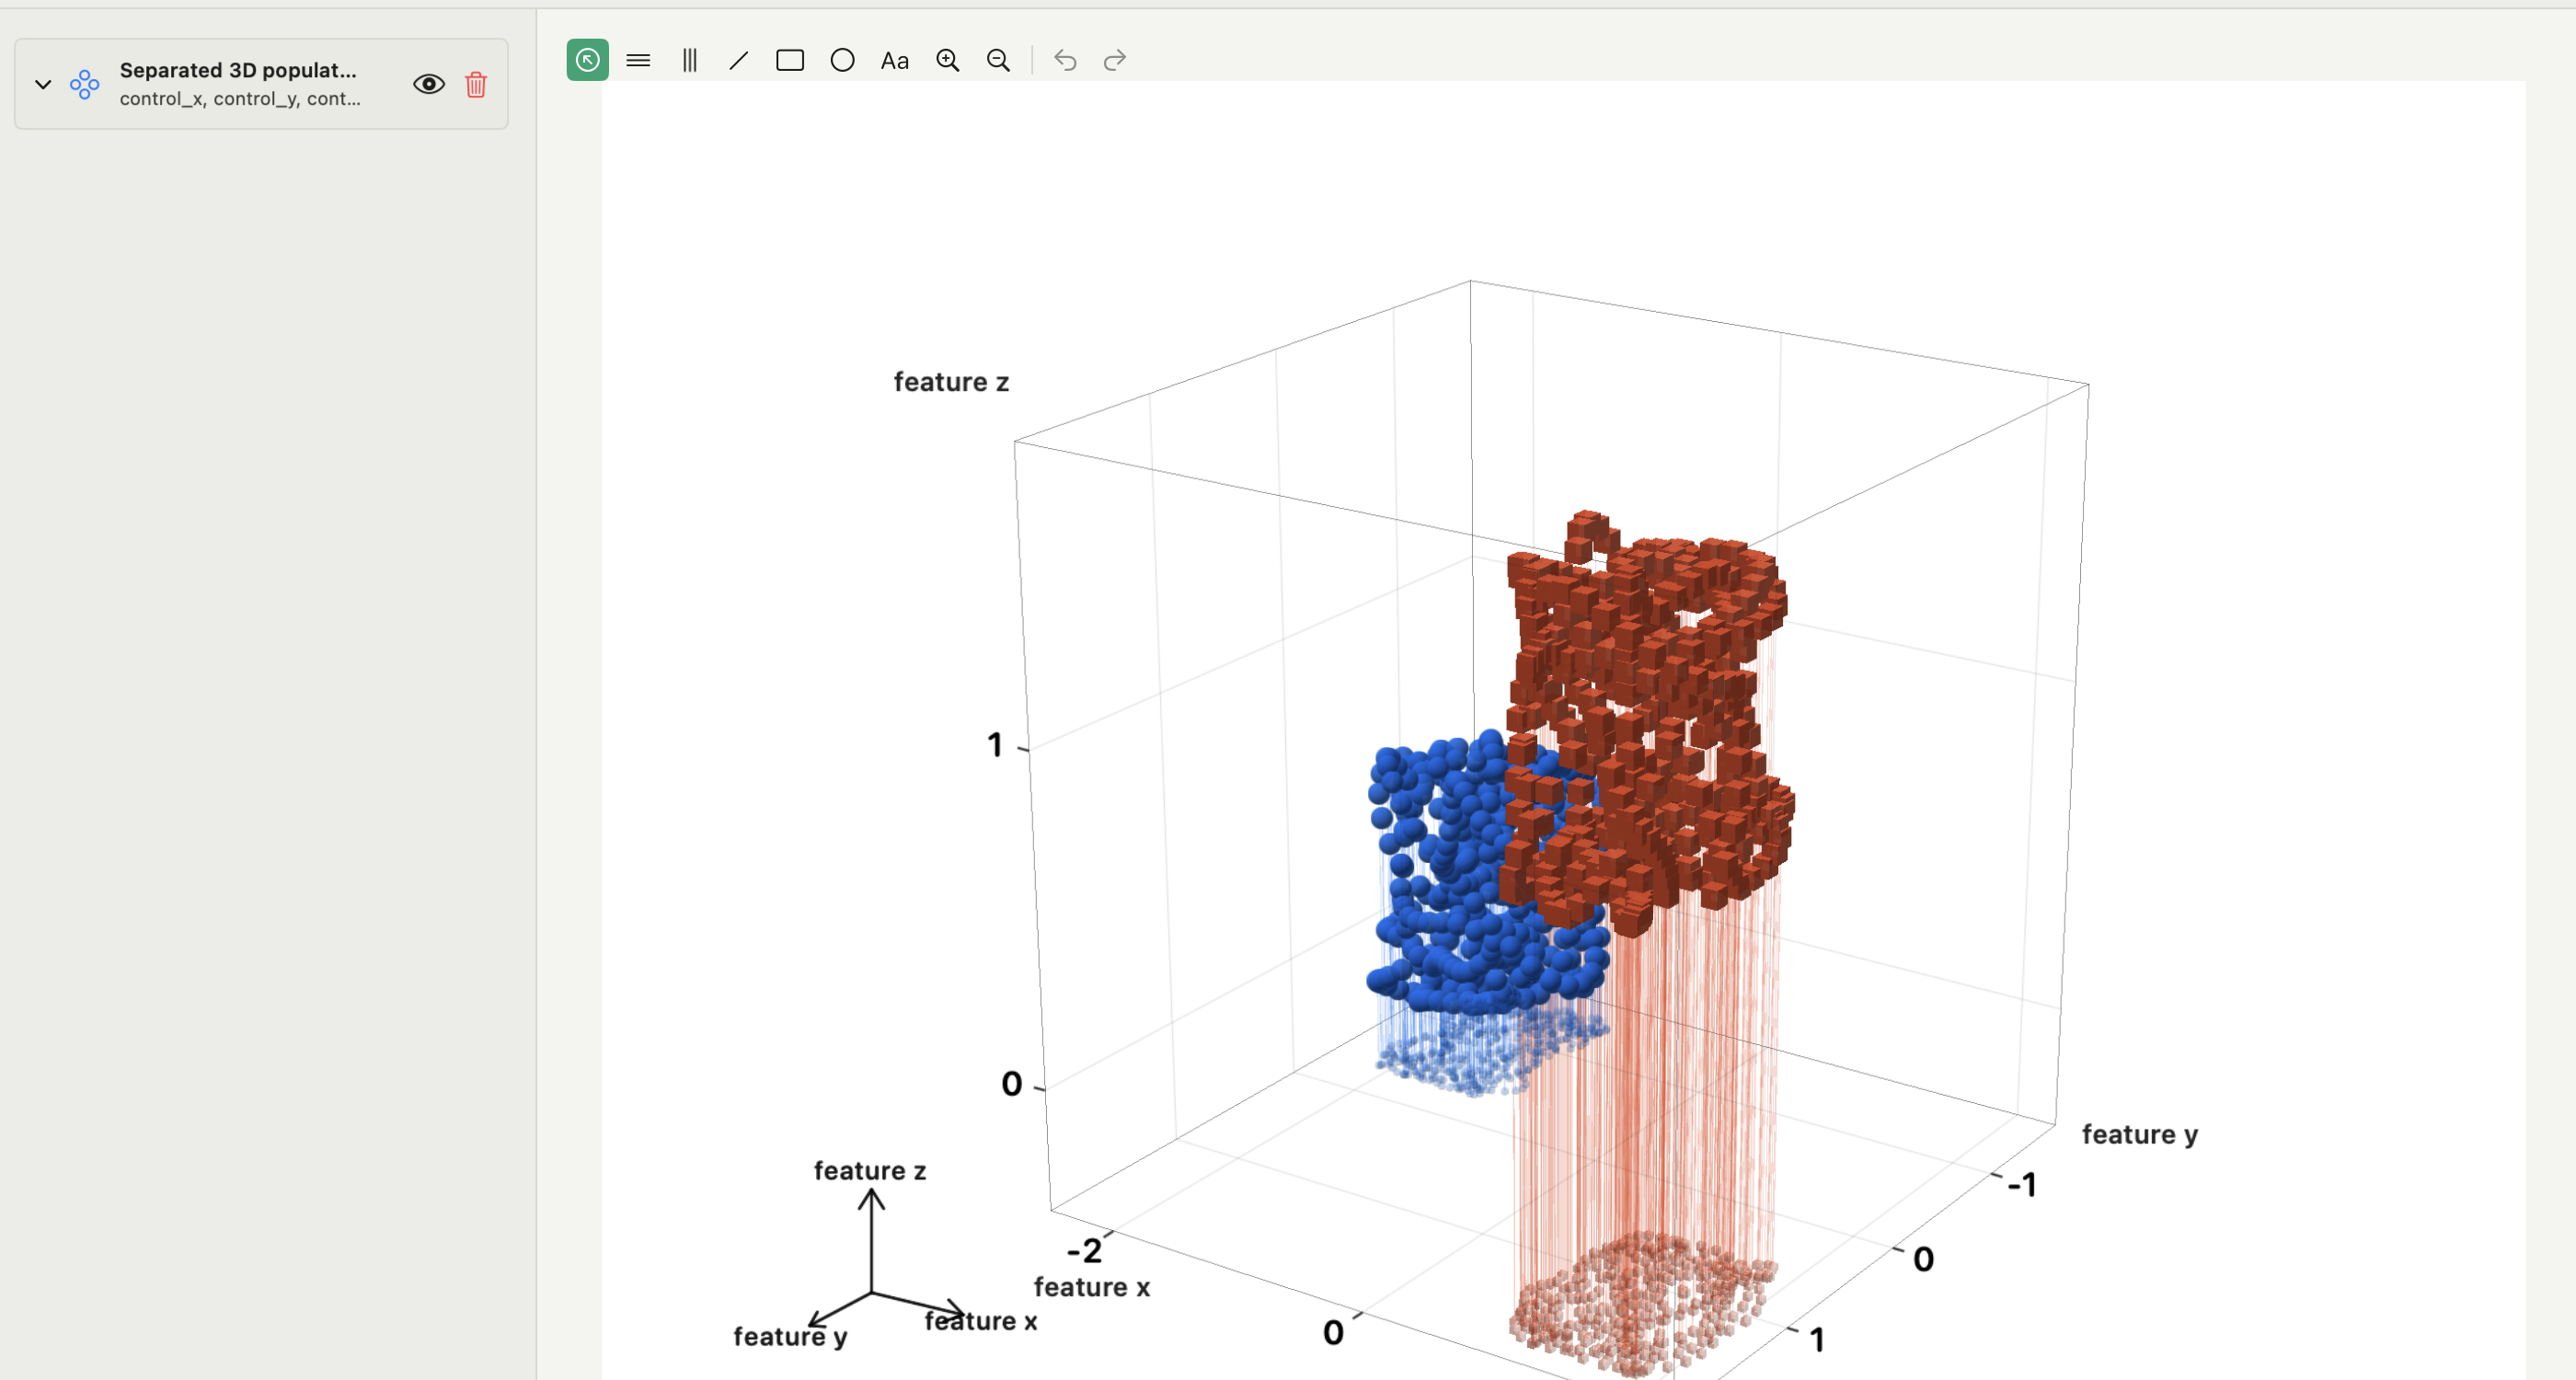Click the 'control_x, control_y, cont...' subtitle
Viewport: 2576px width, 1380px height.
240,98
